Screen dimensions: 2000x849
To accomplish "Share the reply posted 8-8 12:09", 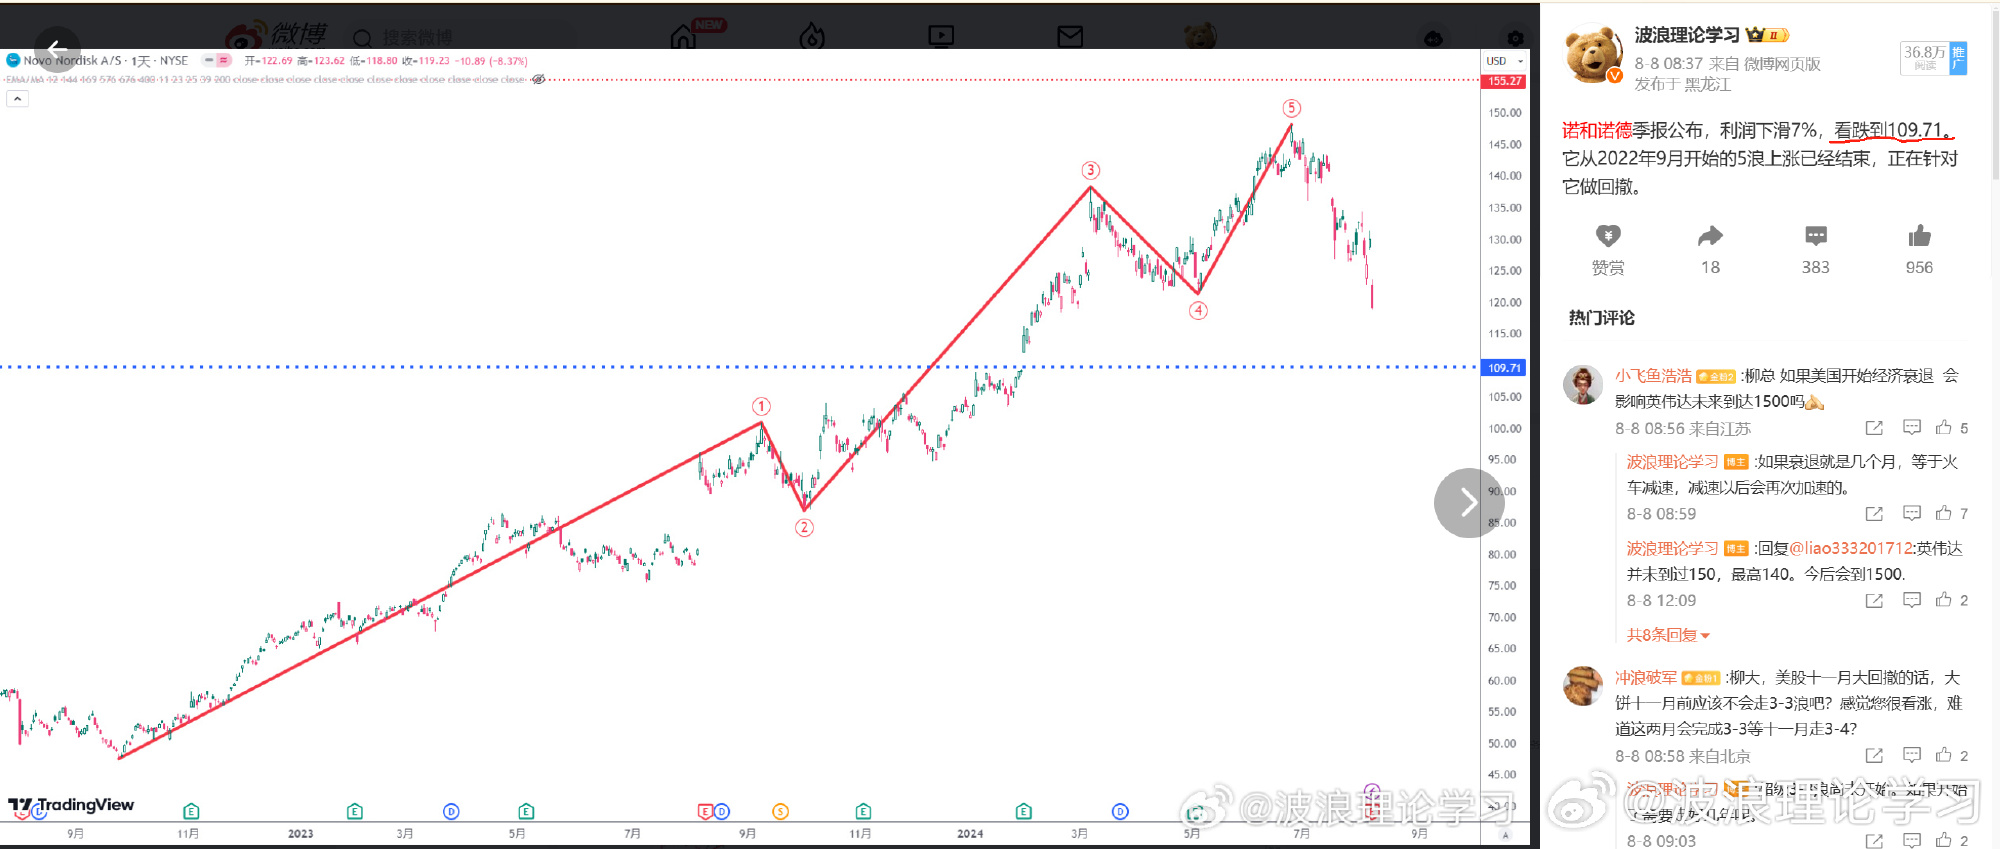I will (x=1874, y=601).
